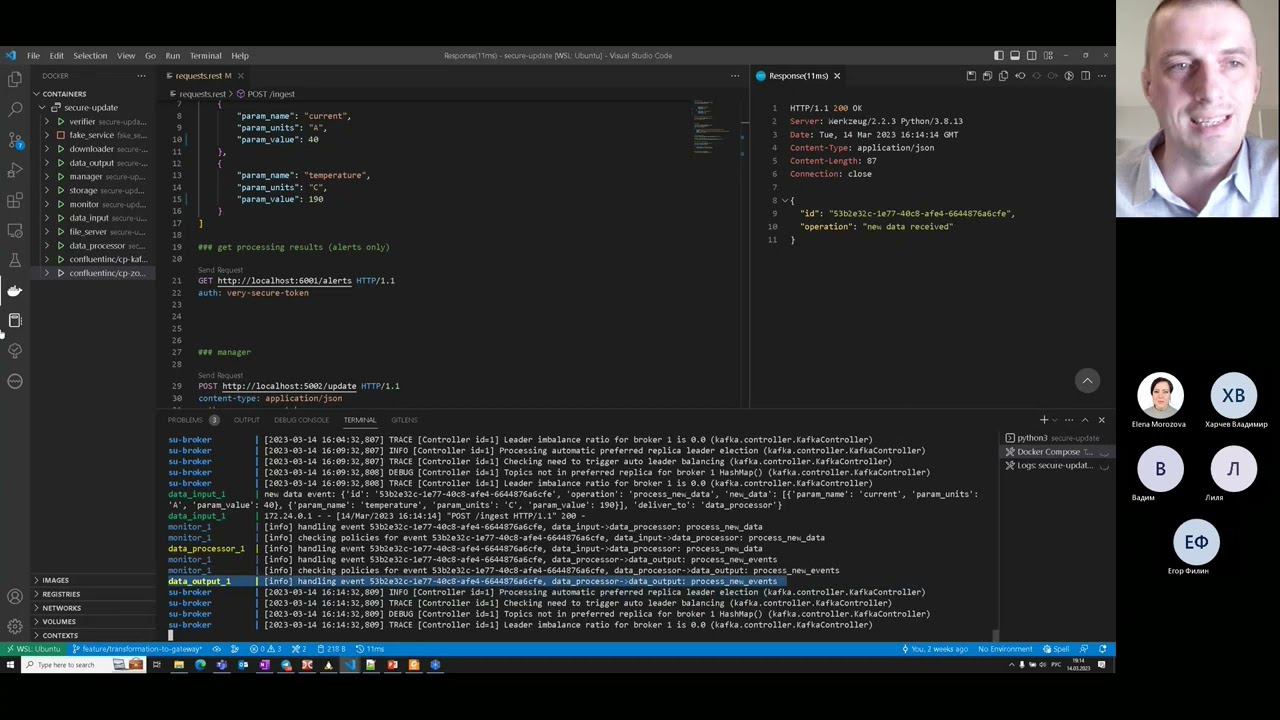
Task: Save the response using the save icon
Action: click(x=971, y=76)
